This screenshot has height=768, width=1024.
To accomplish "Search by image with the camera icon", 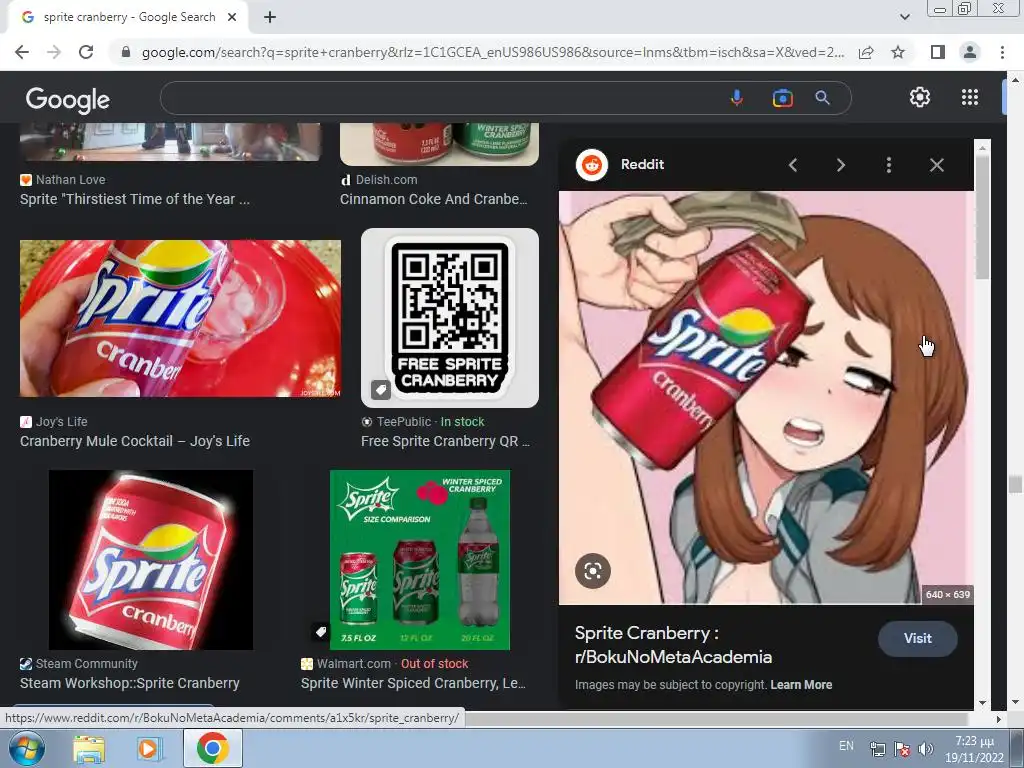I will 782,98.
